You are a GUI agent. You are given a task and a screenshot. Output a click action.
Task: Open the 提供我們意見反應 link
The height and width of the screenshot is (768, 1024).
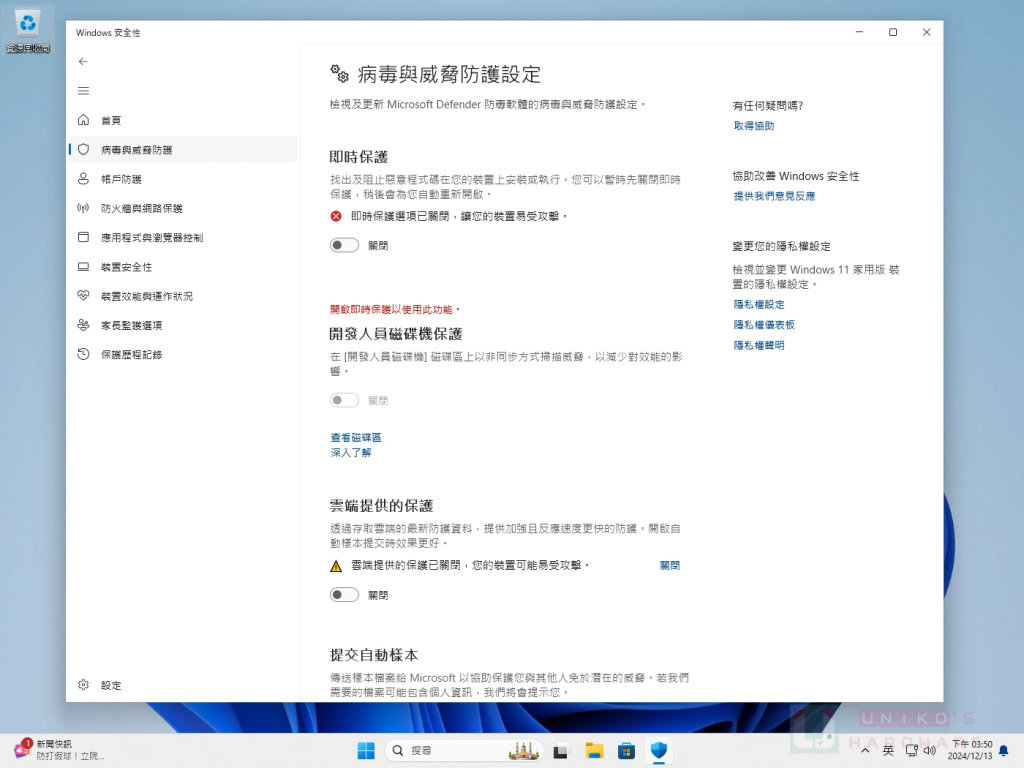pos(774,196)
